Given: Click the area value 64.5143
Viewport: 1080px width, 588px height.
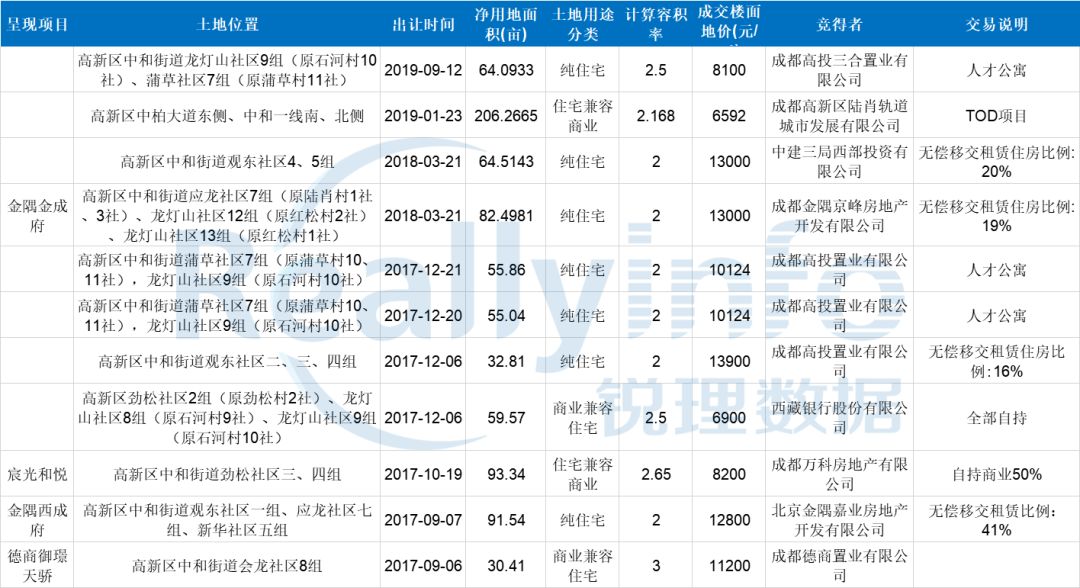Looking at the screenshot, I should 506,162.
